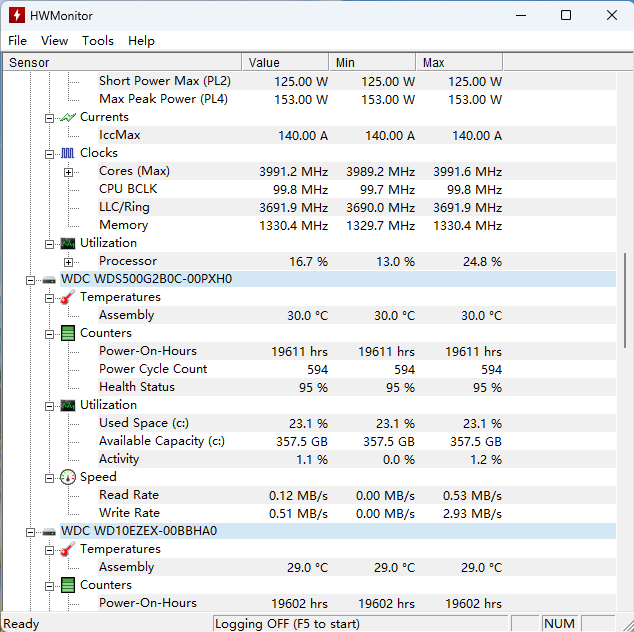This screenshot has width=634, height=632.
Task: Collapse WDS500G2B0C Utilization group
Action: [x=49, y=406]
